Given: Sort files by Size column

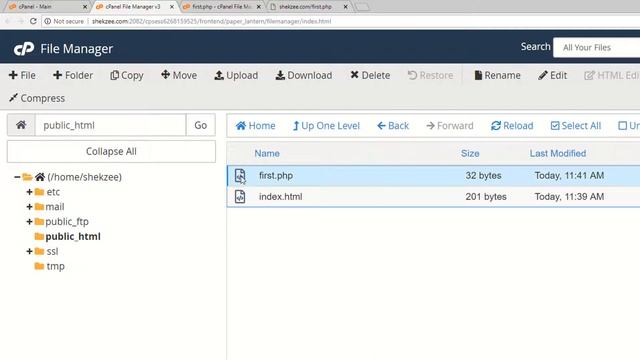Looking at the screenshot, I should click(470, 153).
